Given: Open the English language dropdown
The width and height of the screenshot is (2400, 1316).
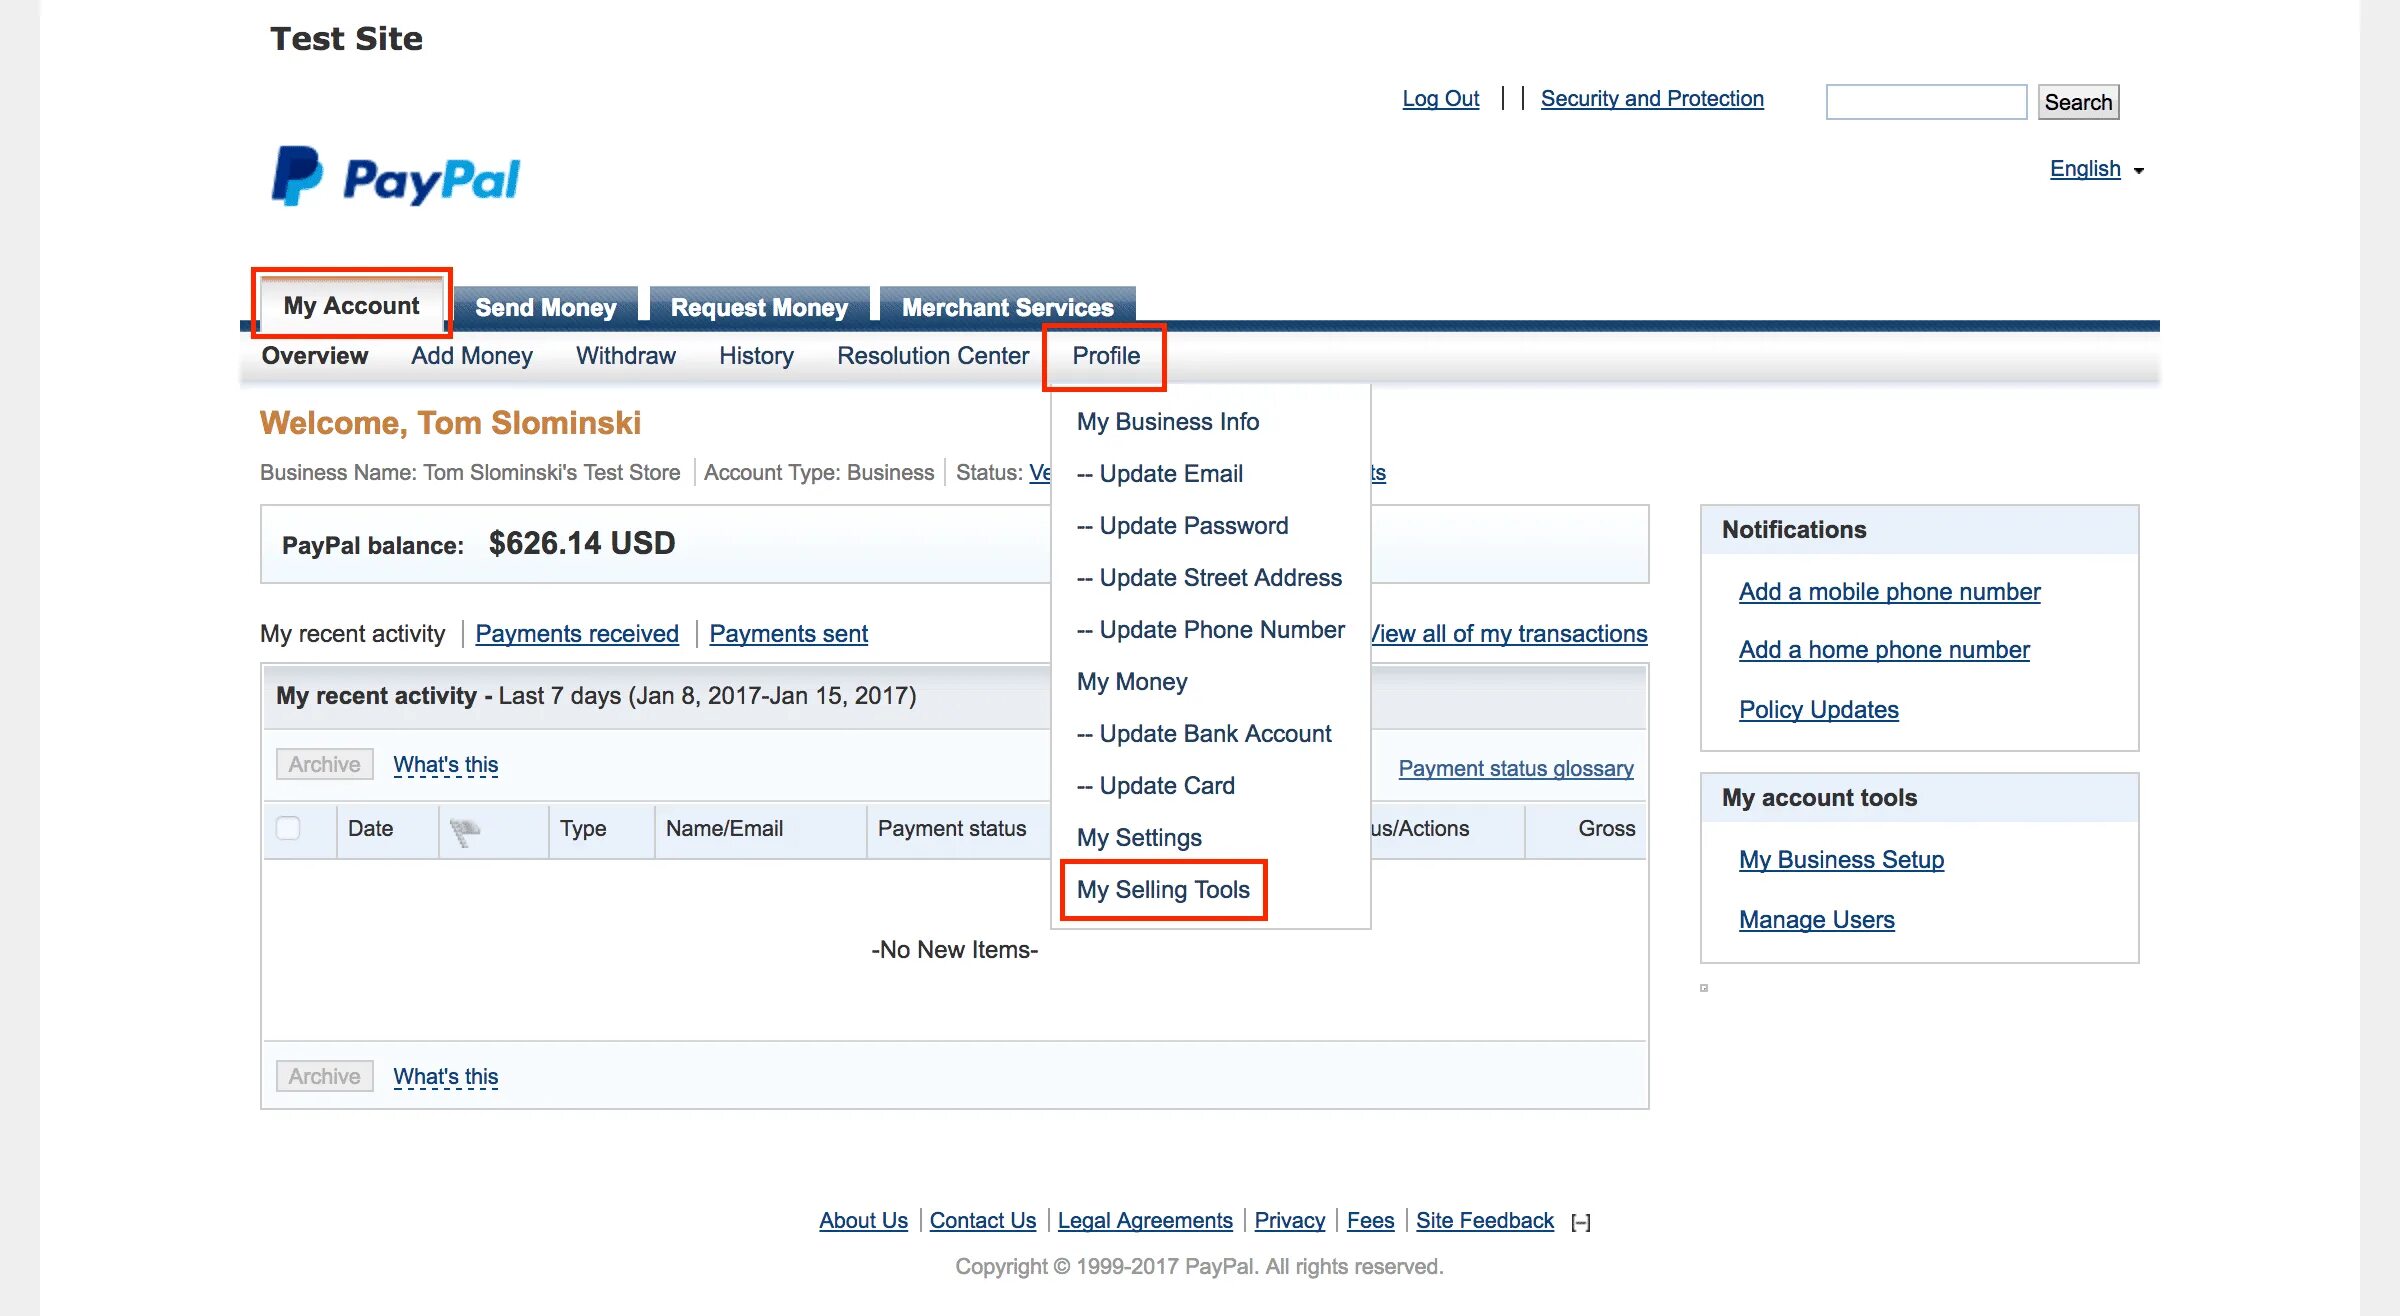Looking at the screenshot, I should pyautogui.click(x=2085, y=168).
